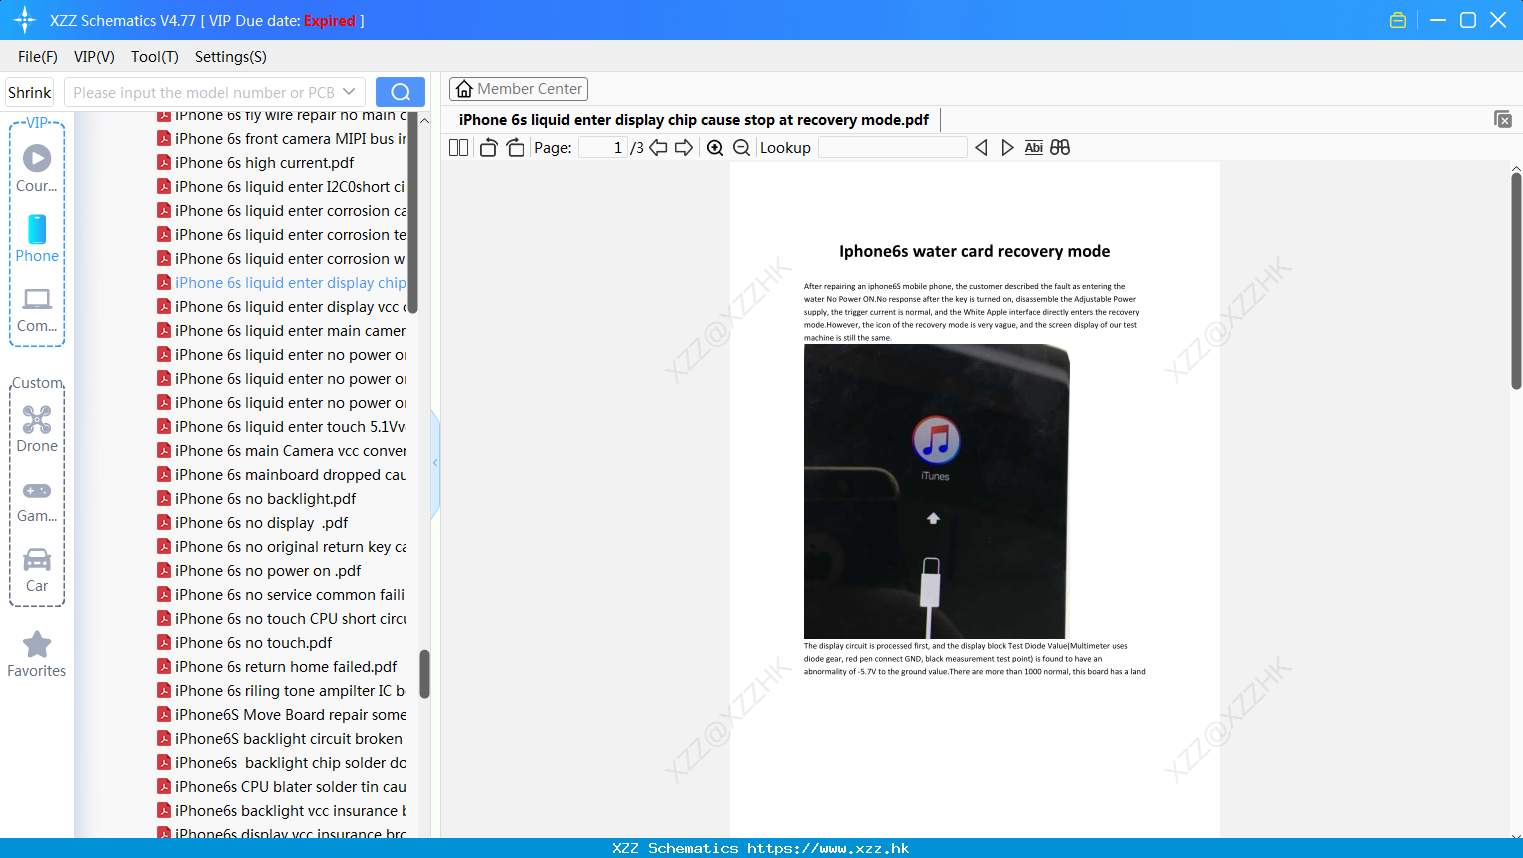Rotate page counterclockwise
1523x858 pixels.
coord(488,148)
